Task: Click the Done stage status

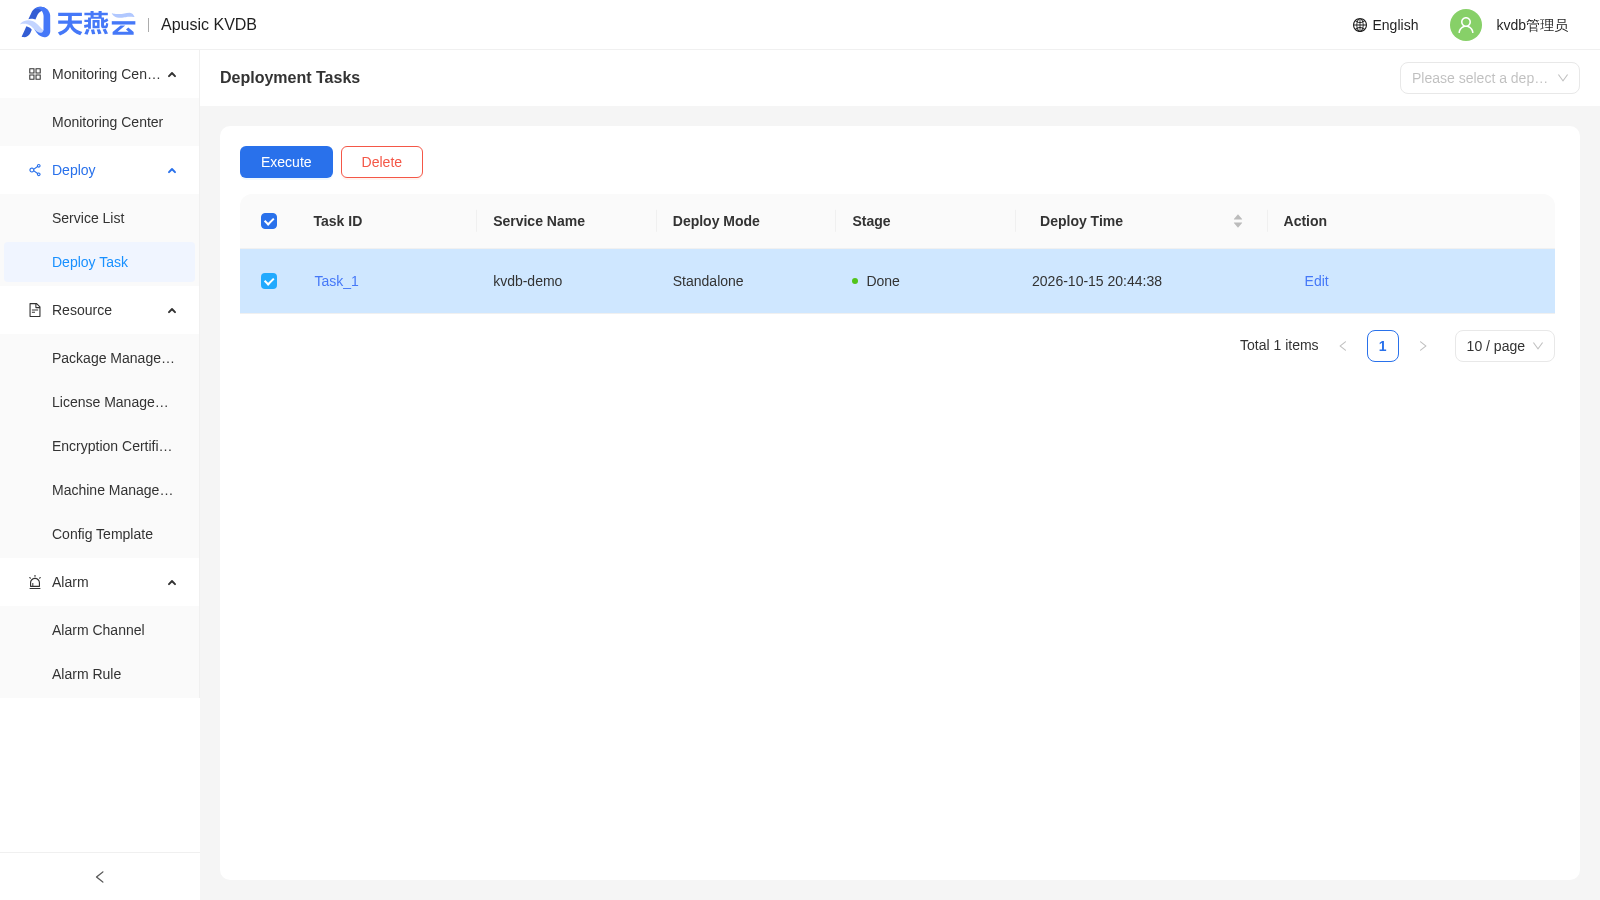Action: pos(876,281)
